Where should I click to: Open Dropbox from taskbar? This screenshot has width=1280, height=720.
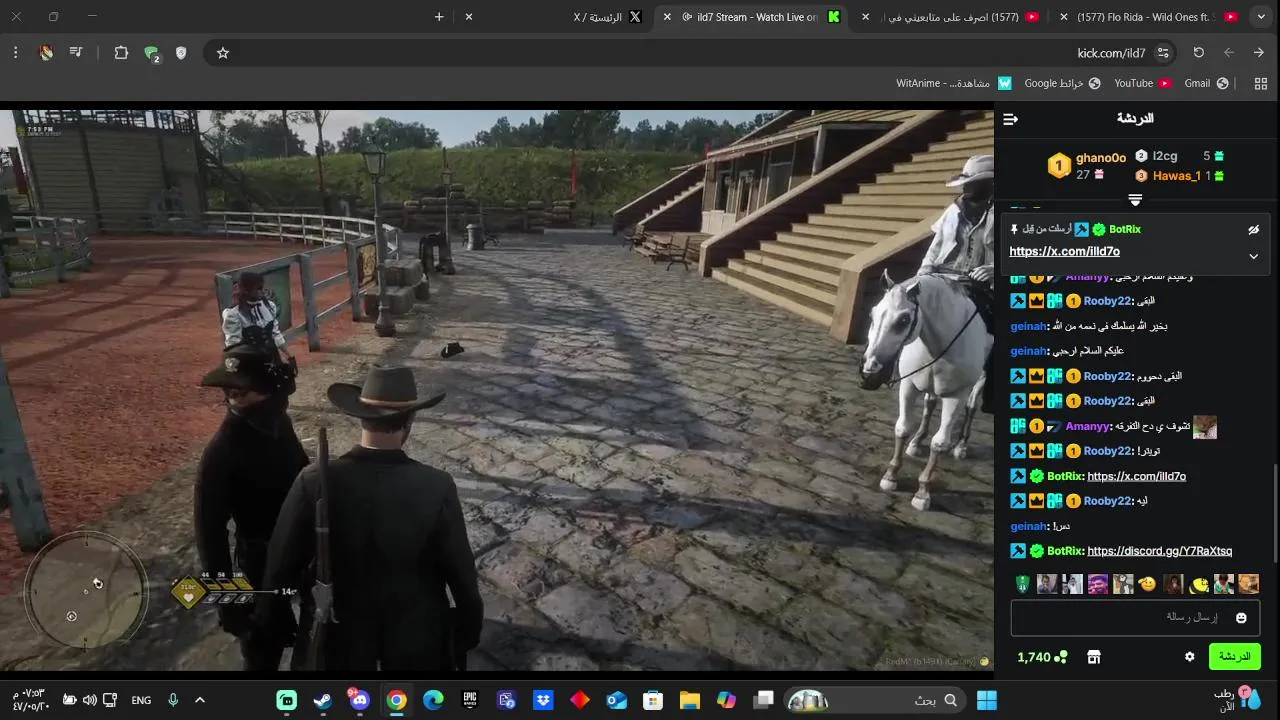point(543,700)
